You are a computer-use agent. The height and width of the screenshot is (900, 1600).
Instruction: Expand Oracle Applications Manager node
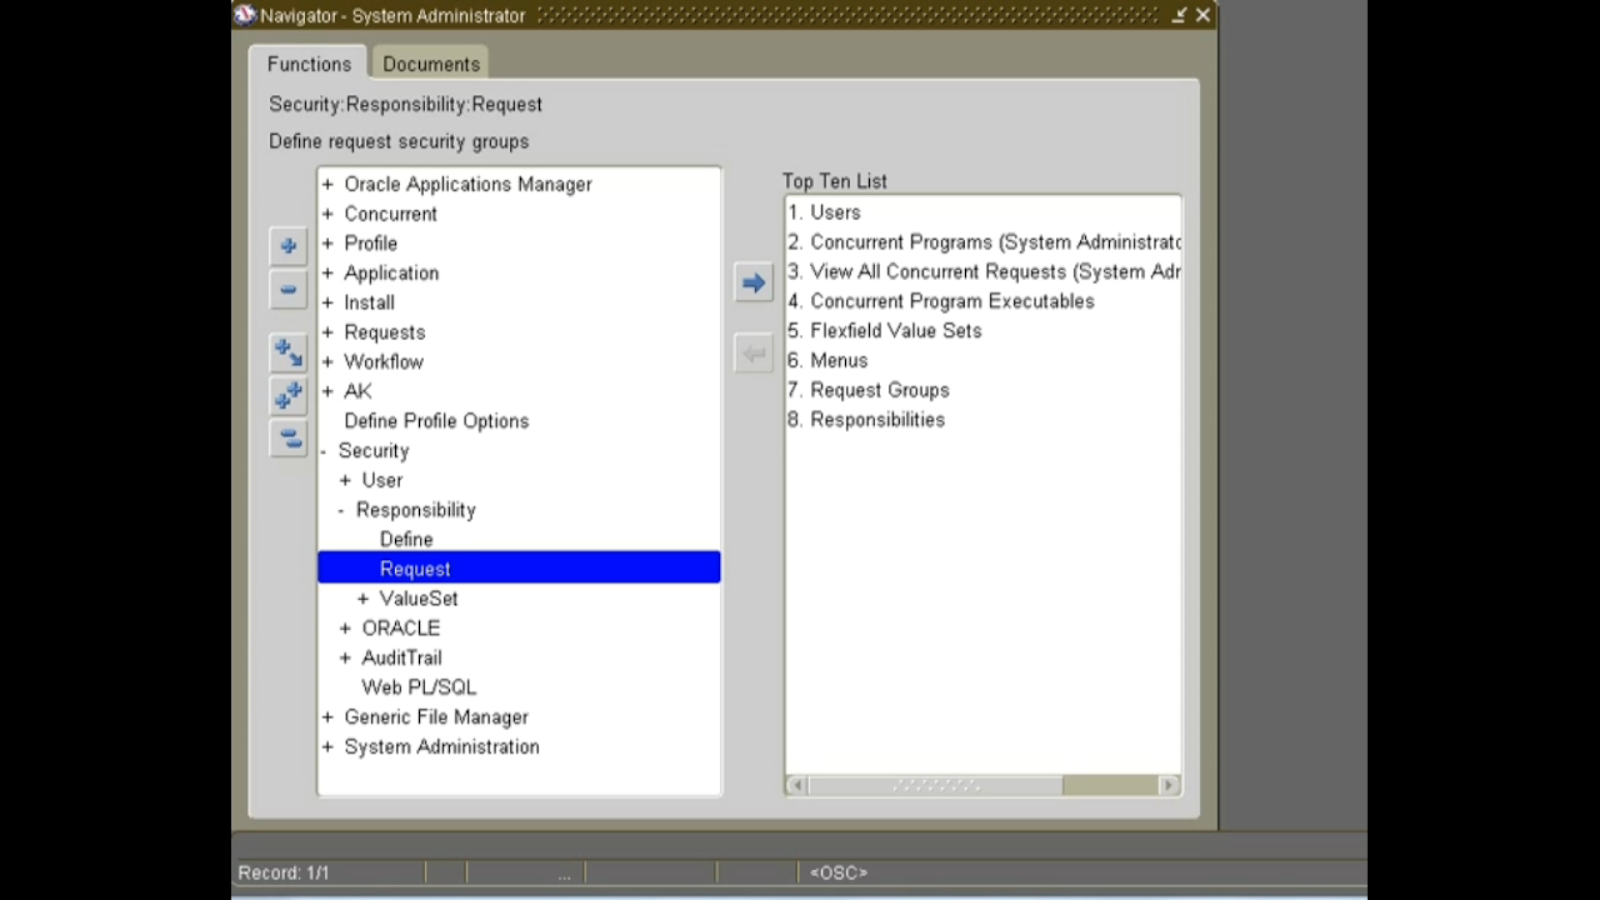pos(327,184)
